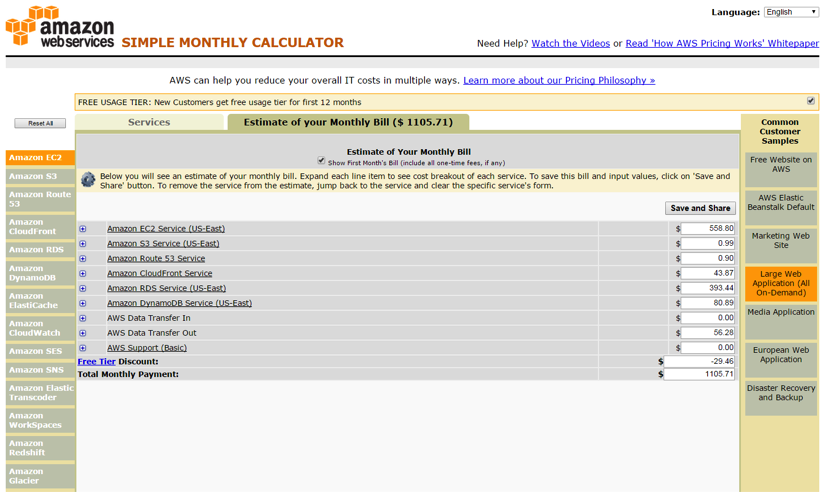Image resolution: width=825 pixels, height=492 pixels.
Task: Open Amazon S3 in the sidebar
Action: [x=40, y=176]
